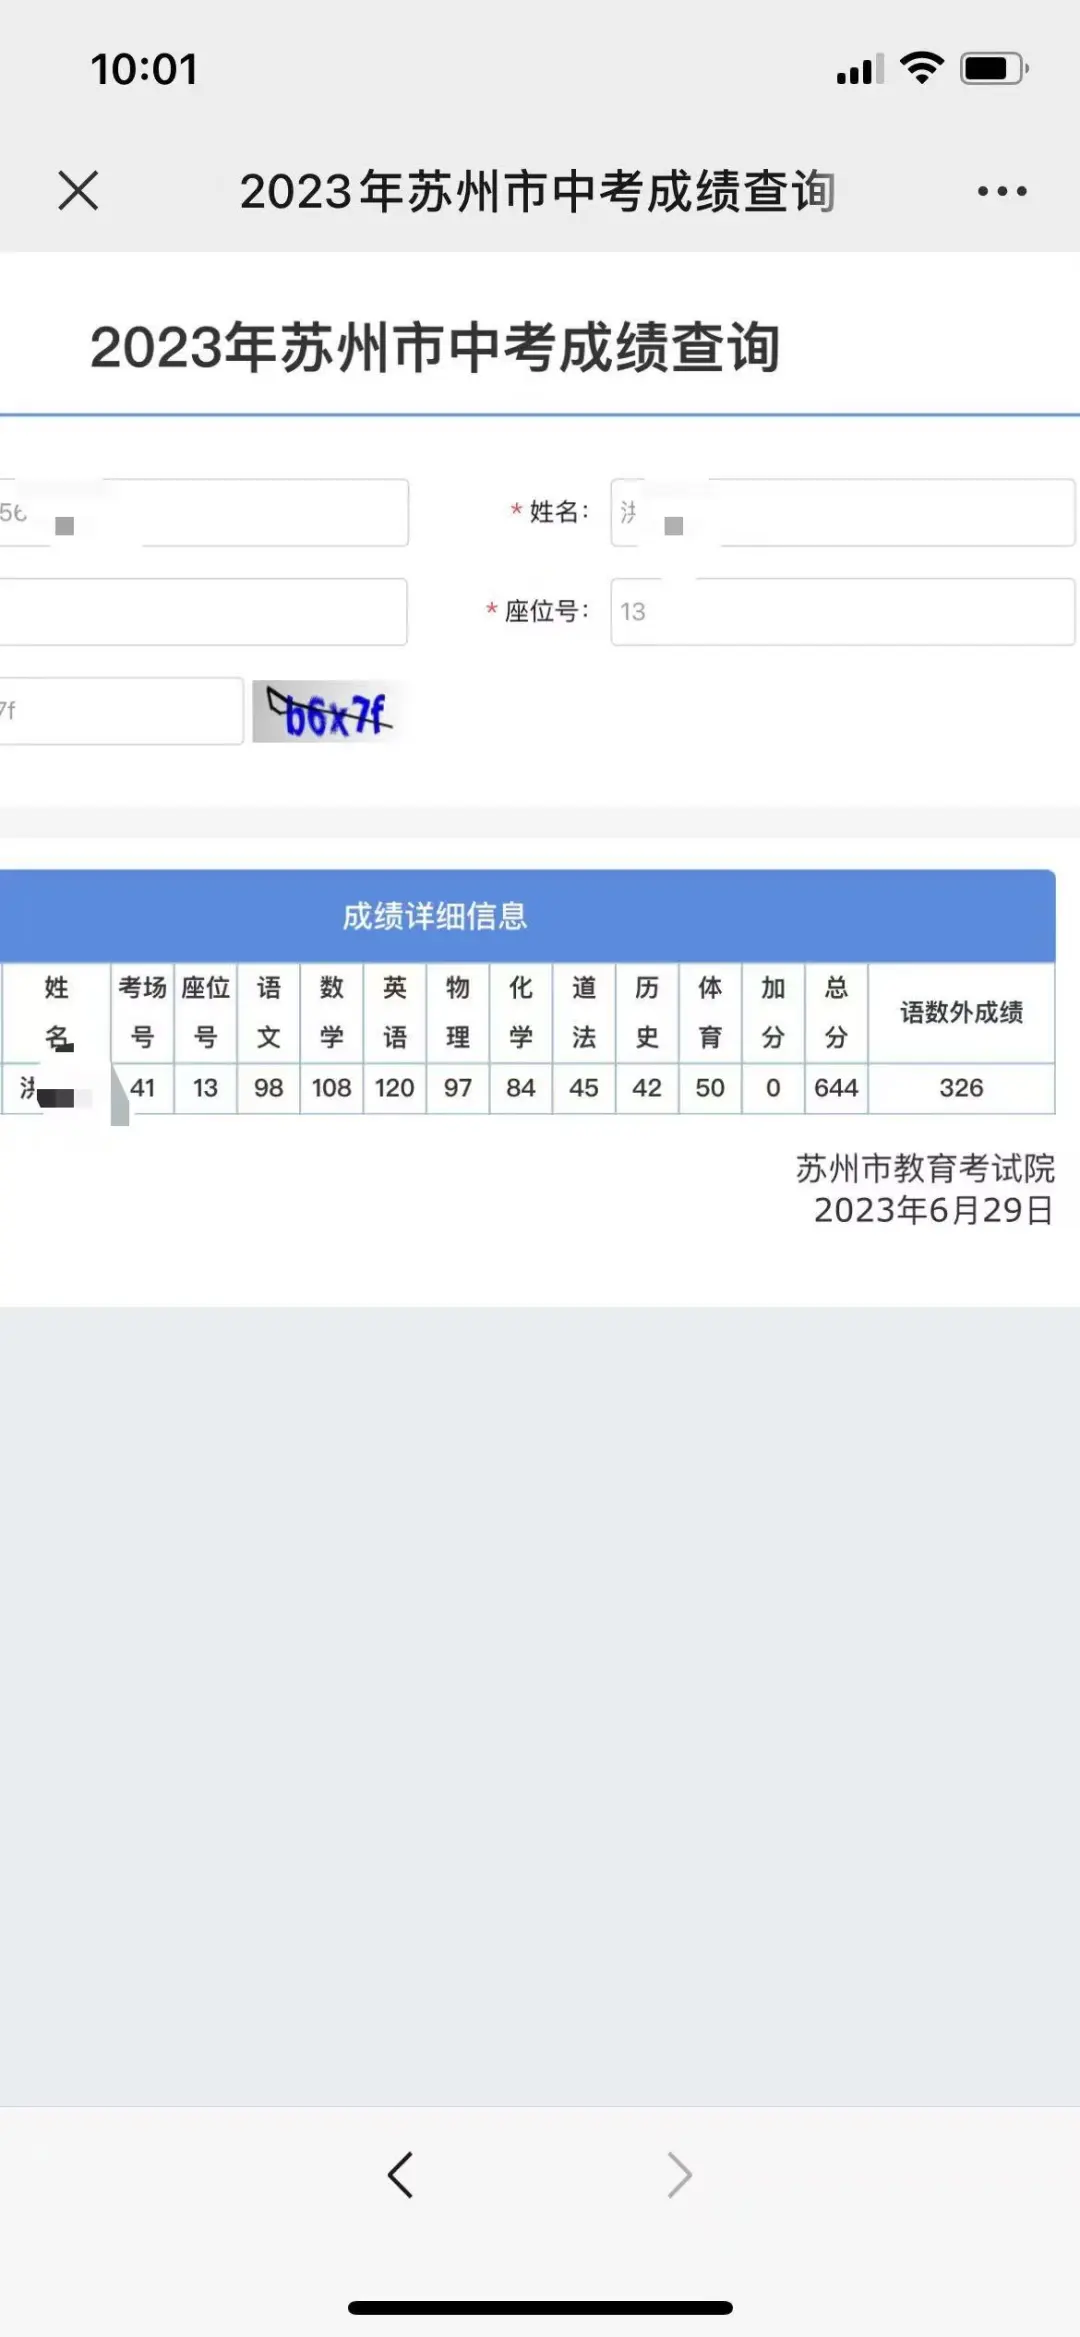Select the 苏州市教育考试院 text

coord(925,1168)
